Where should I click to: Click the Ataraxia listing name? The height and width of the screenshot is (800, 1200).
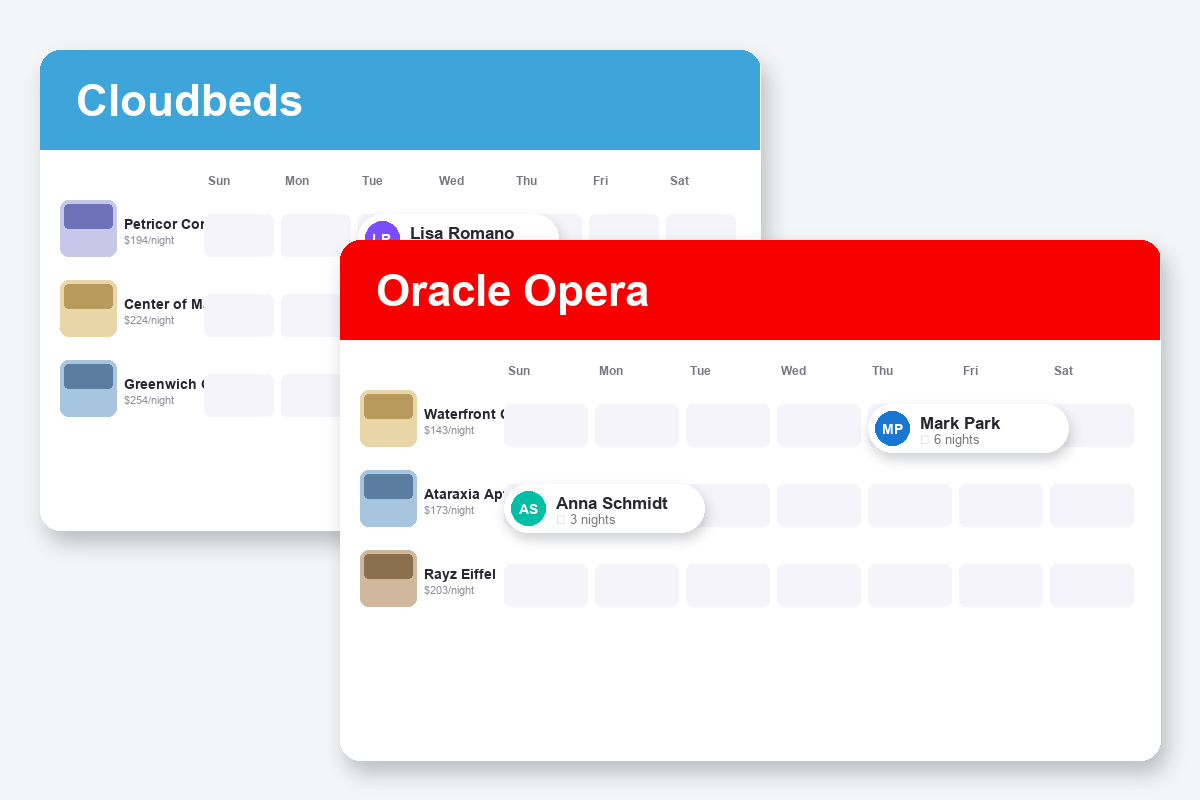point(464,494)
